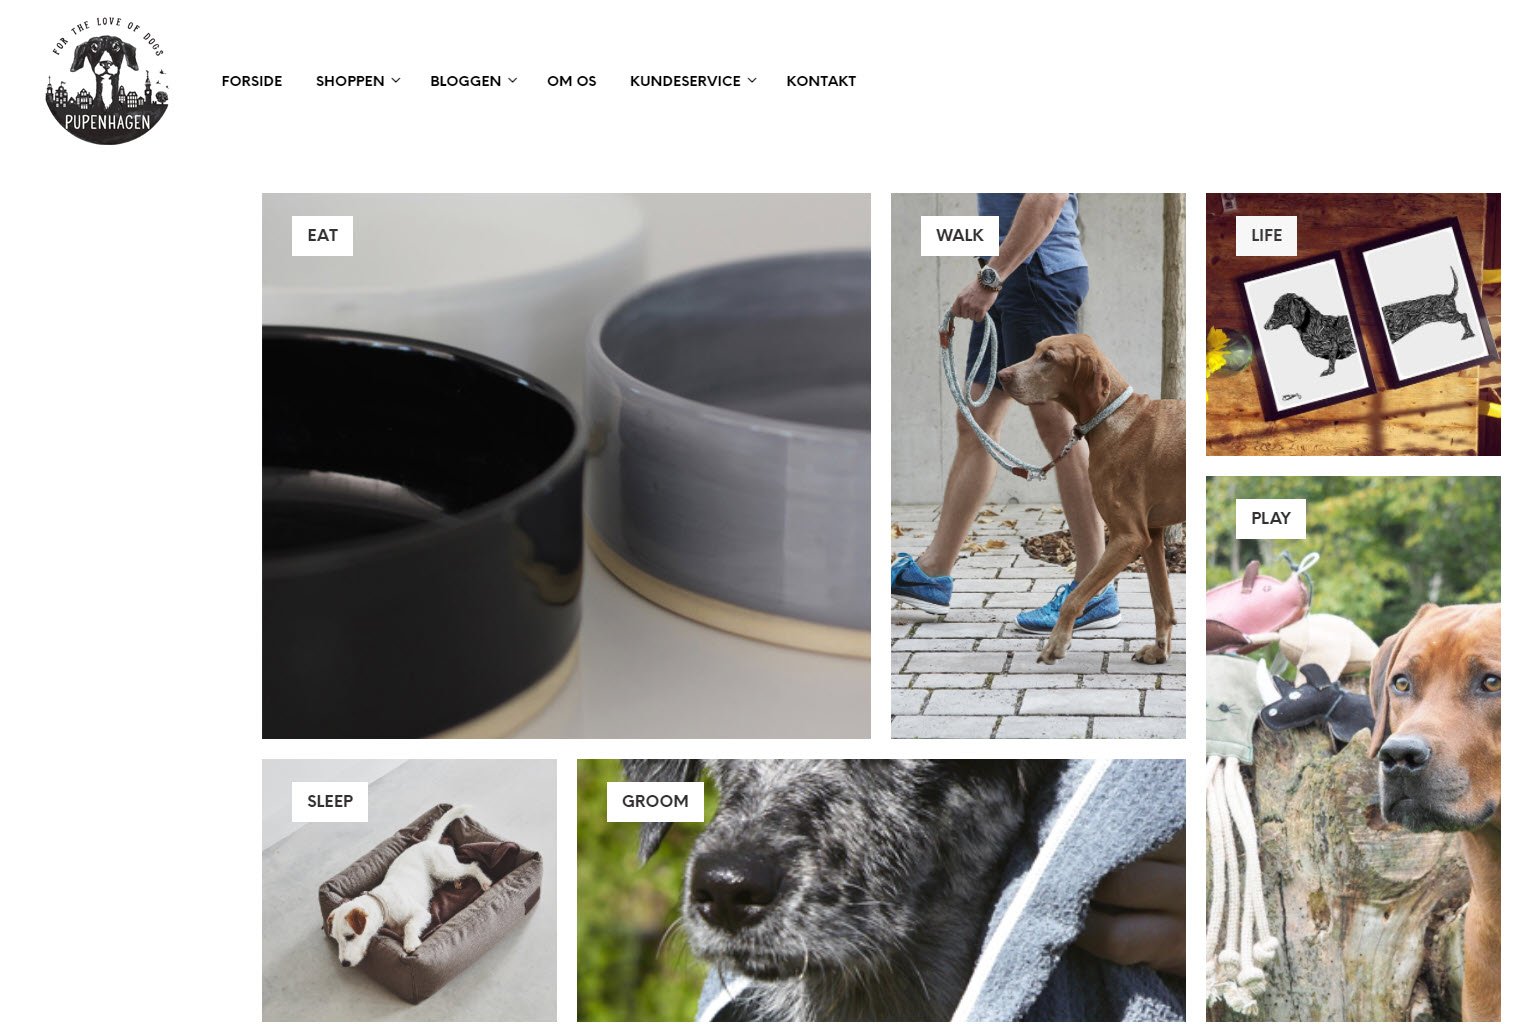This screenshot has height=1027, width=1515.
Task: Select the Kundeservice menu label
Action: (x=685, y=81)
